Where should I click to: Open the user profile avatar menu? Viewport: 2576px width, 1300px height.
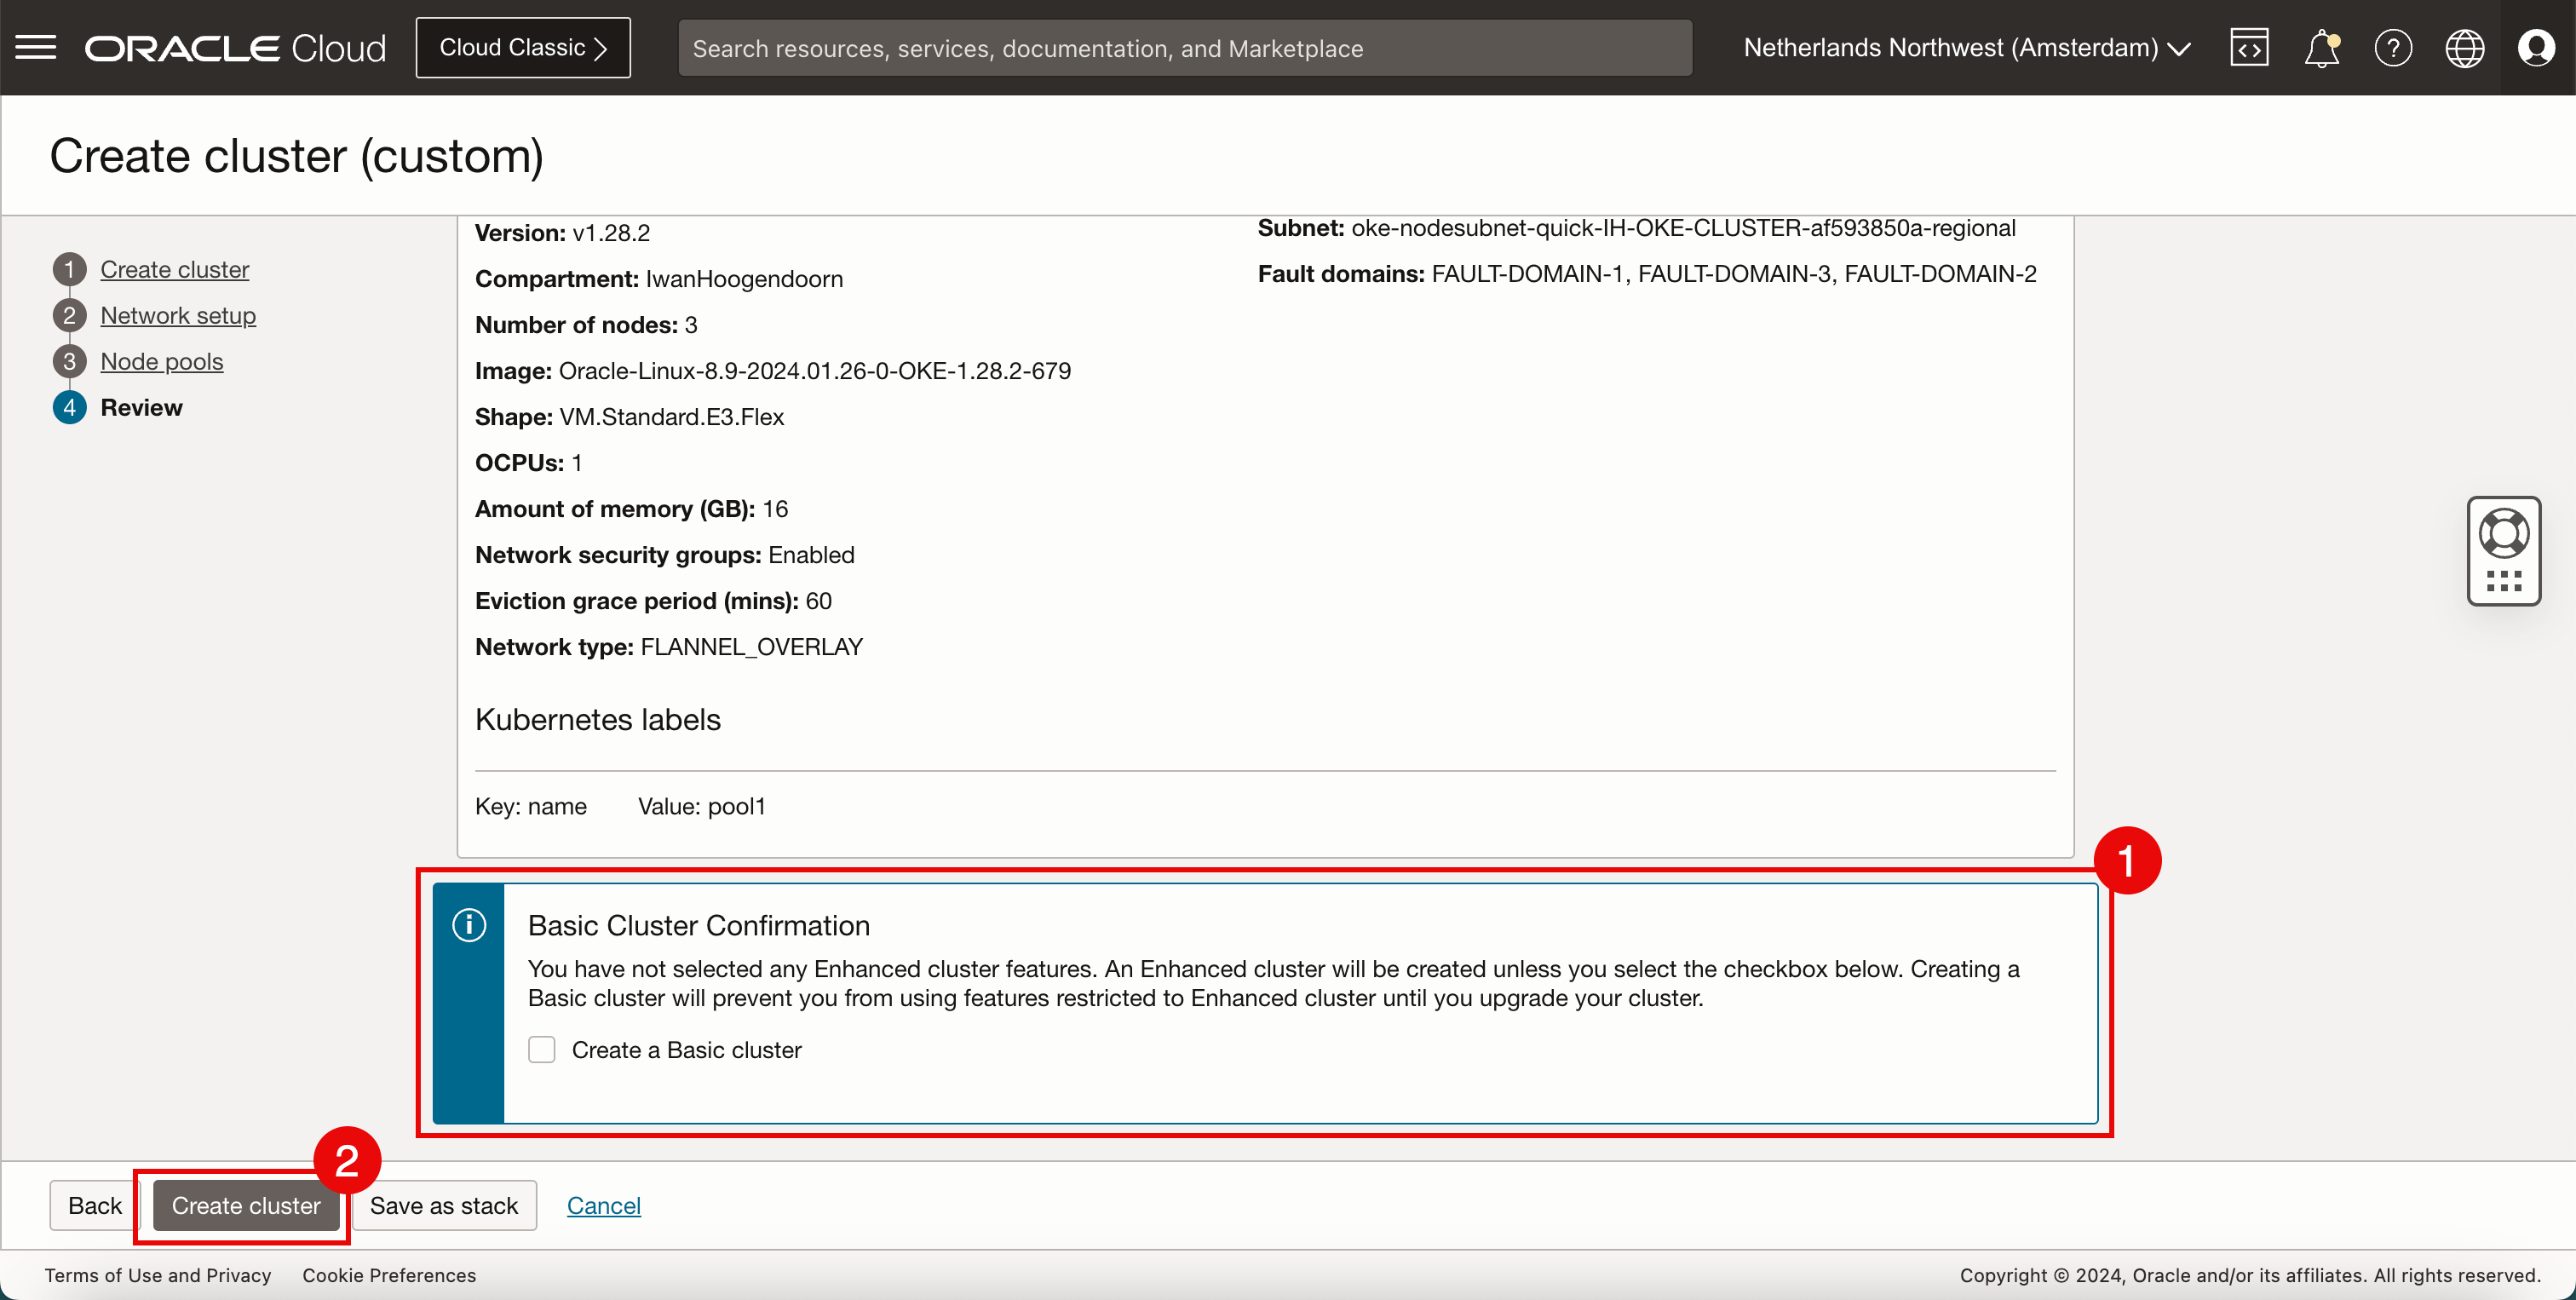(2536, 47)
